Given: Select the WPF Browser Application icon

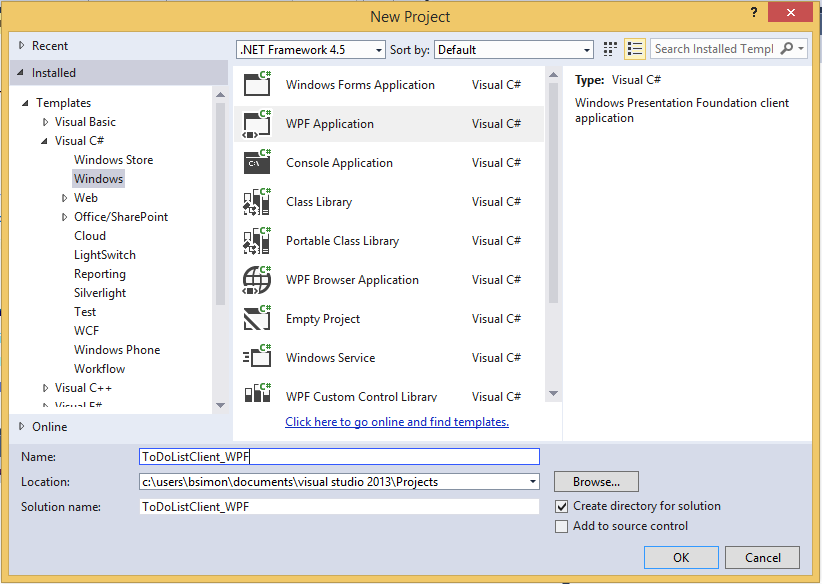Looking at the screenshot, I should coord(257,279).
